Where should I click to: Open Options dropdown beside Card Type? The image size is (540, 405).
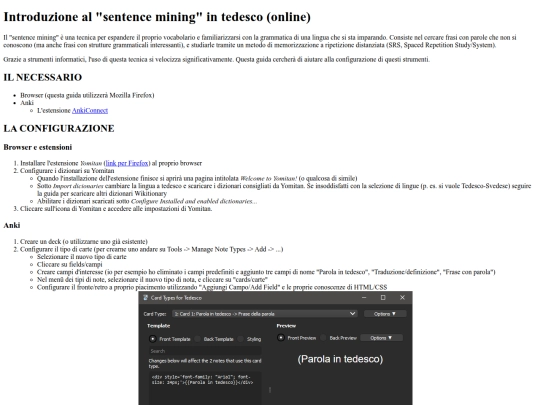pyautogui.click(x=385, y=314)
